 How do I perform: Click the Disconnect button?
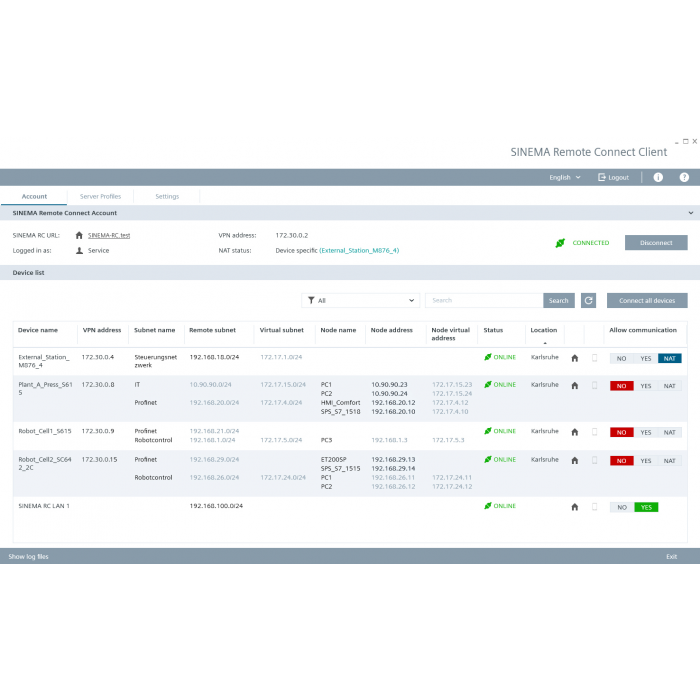point(656,243)
